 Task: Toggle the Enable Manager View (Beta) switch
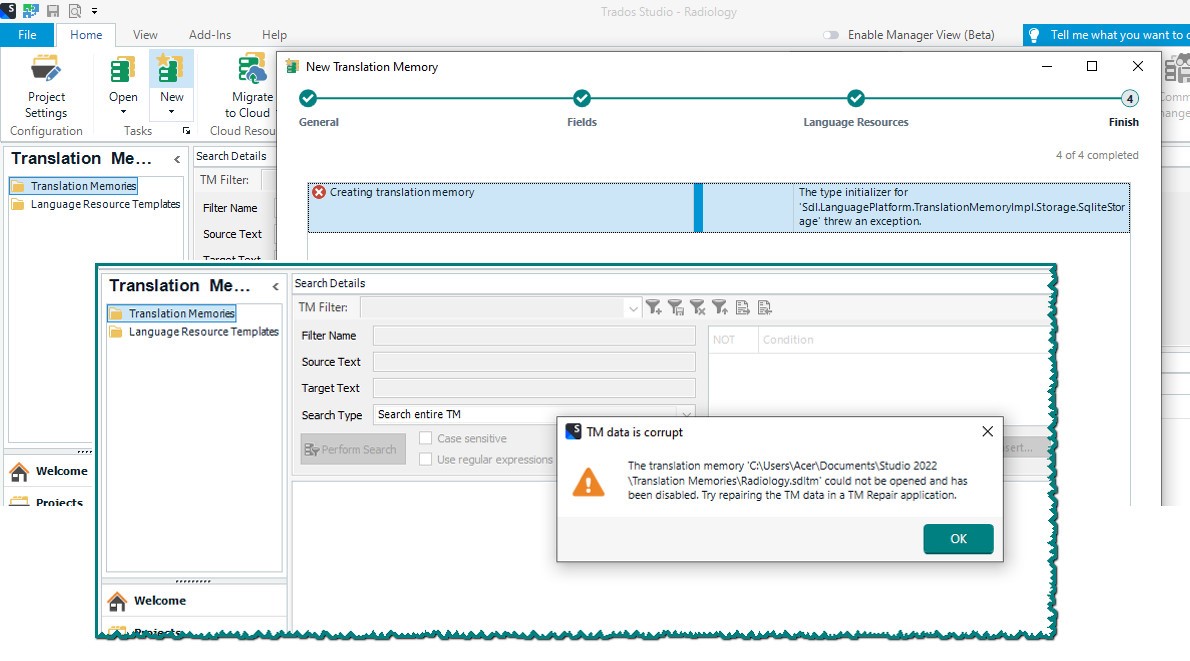(831, 35)
